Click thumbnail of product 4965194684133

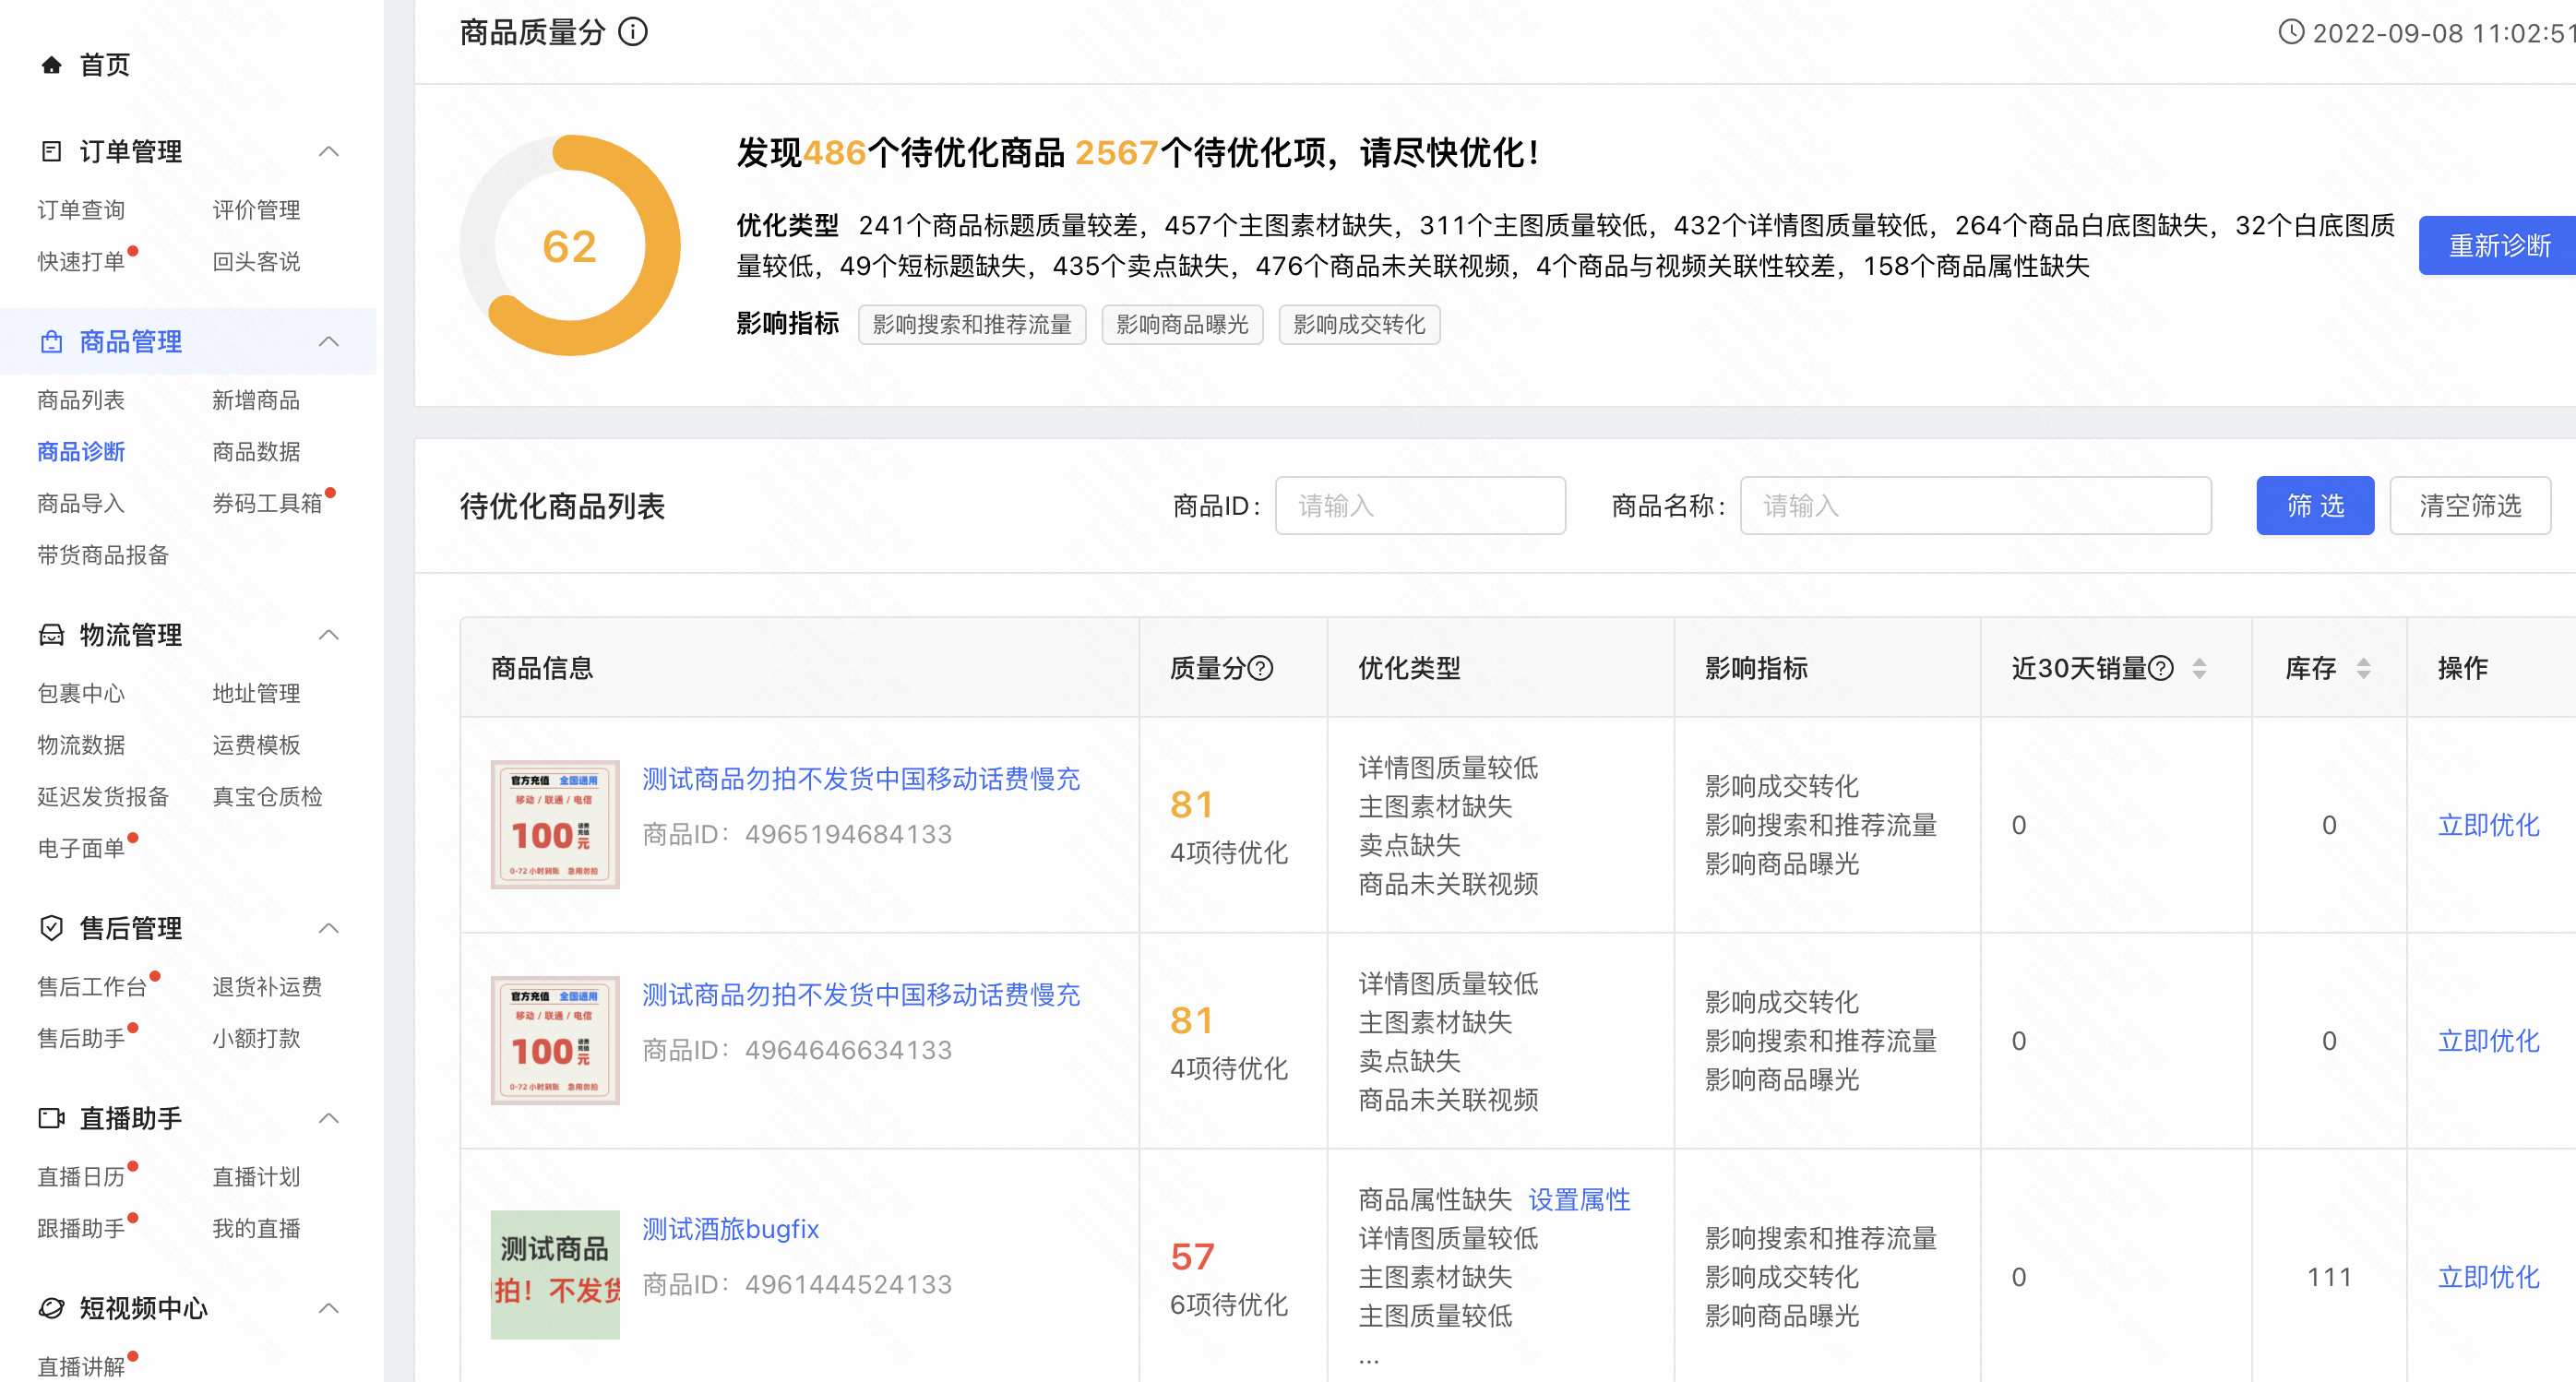click(555, 825)
